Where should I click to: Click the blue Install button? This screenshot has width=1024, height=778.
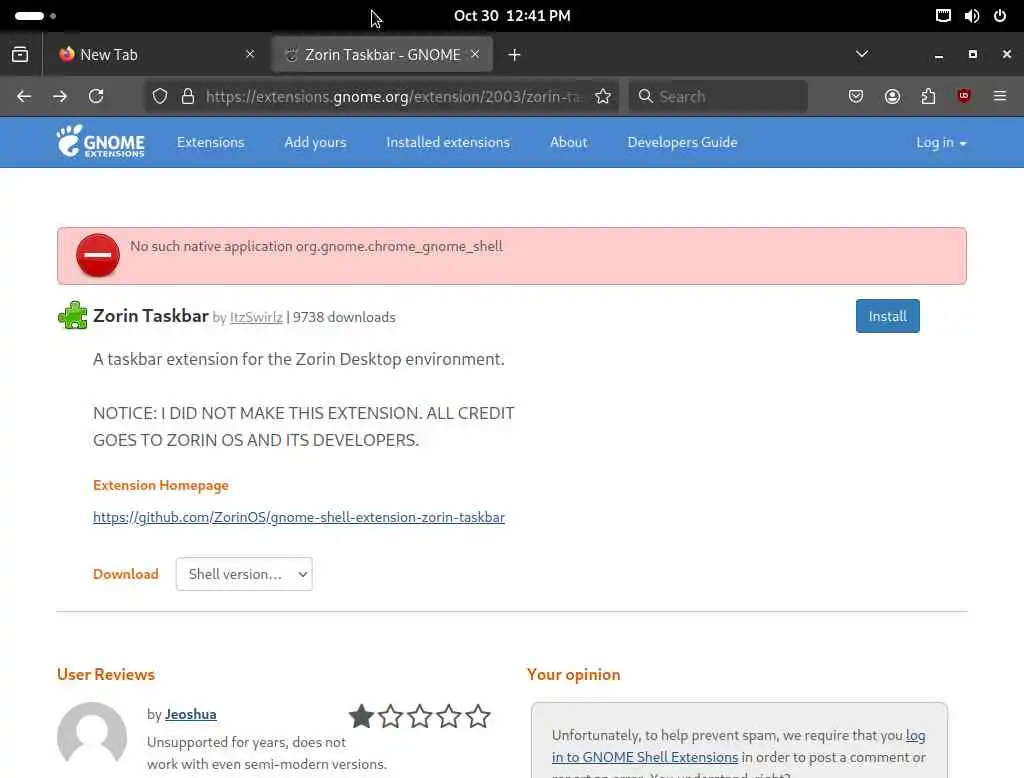888,316
